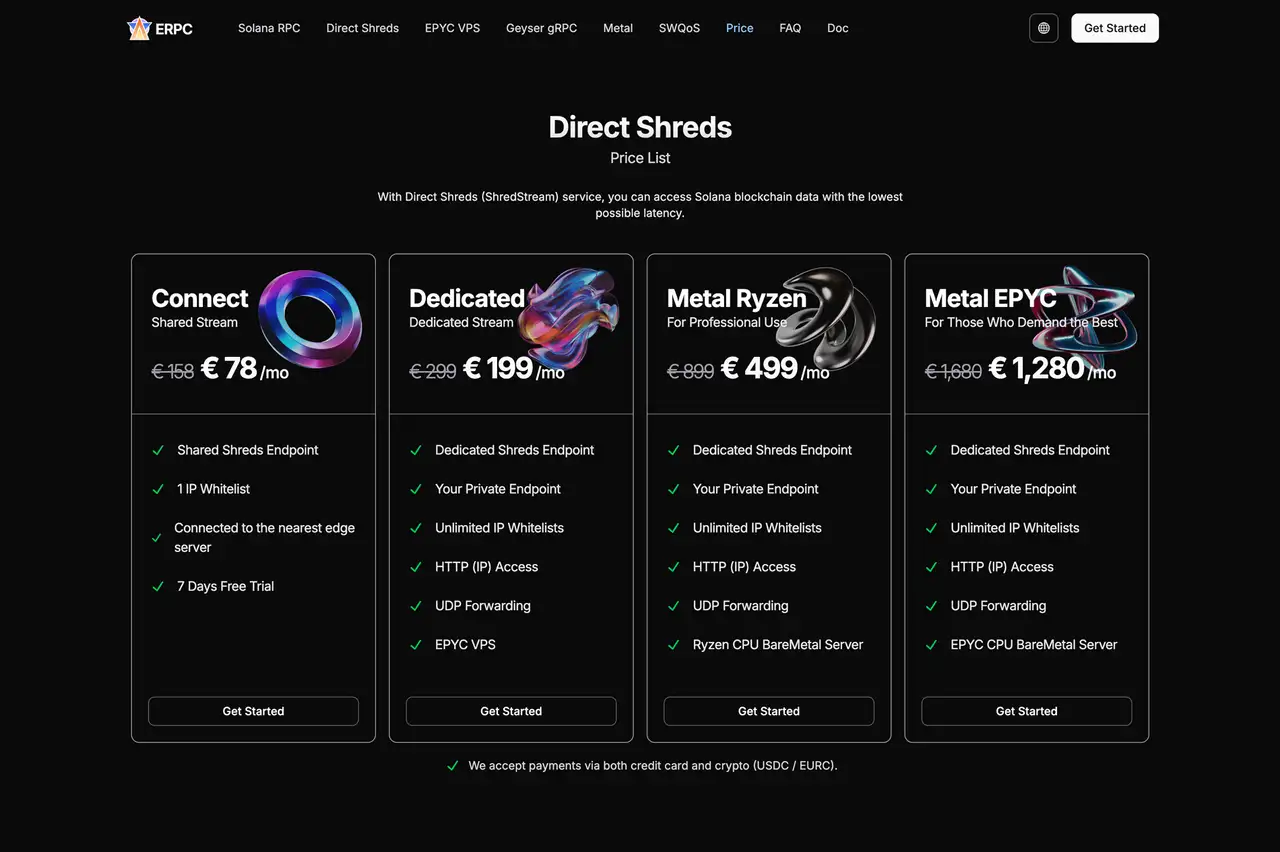Click Get Started under Metal EPYC plan
Image resolution: width=1280 pixels, height=852 pixels.
(1027, 711)
